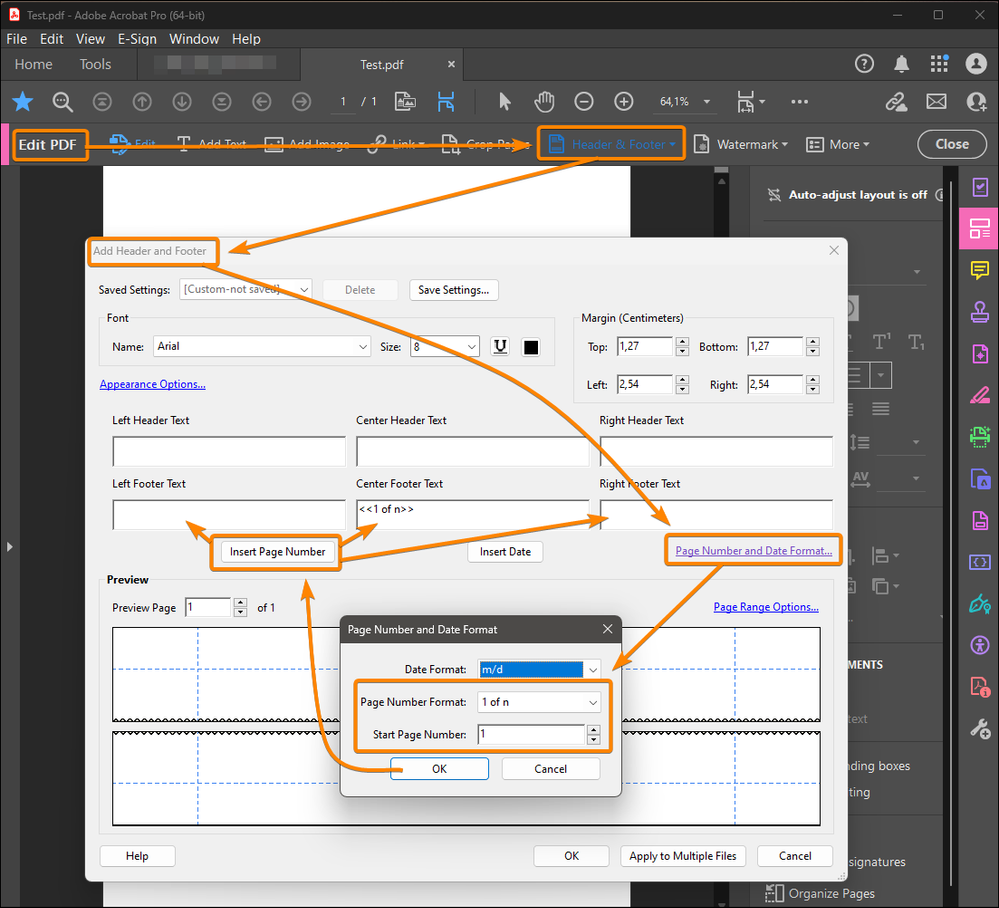This screenshot has height=908, width=999.
Task: Open the Appearance Options link
Action: (152, 384)
